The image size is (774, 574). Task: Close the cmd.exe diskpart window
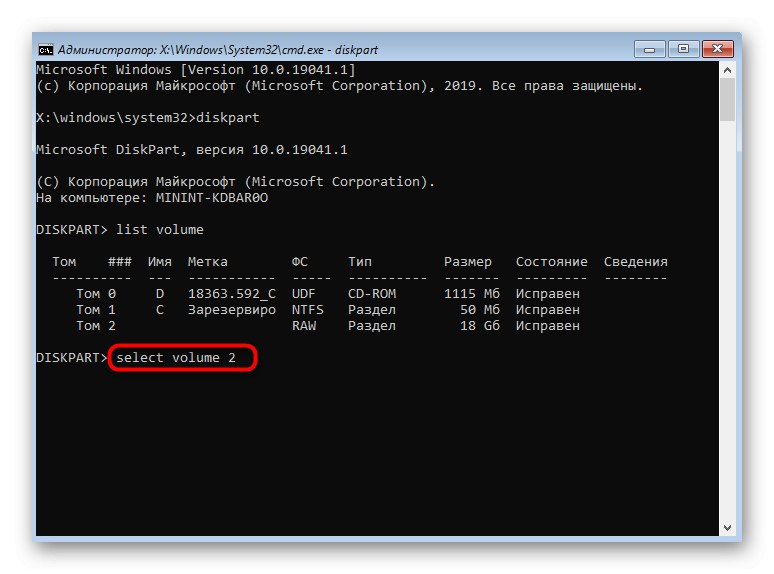point(718,49)
